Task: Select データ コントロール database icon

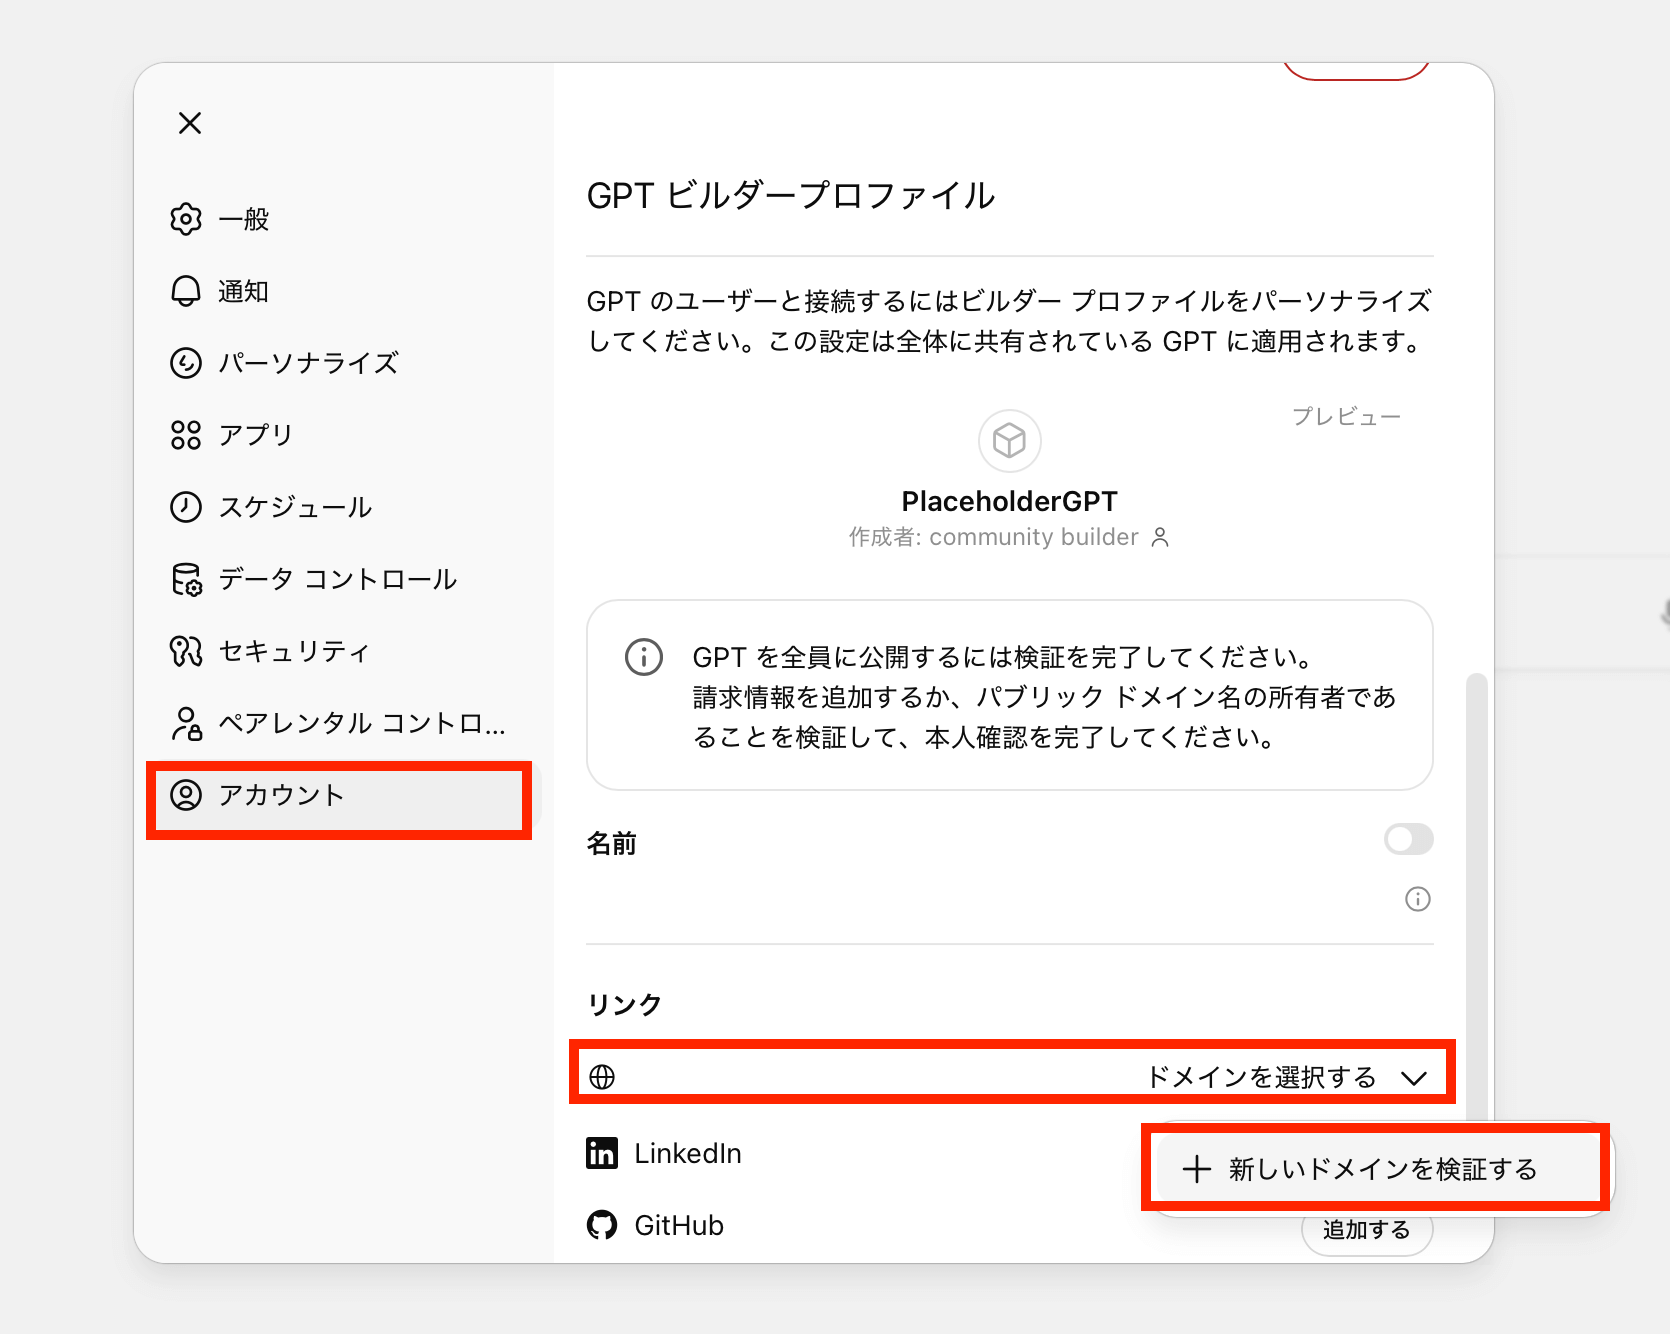Action: coord(186,579)
